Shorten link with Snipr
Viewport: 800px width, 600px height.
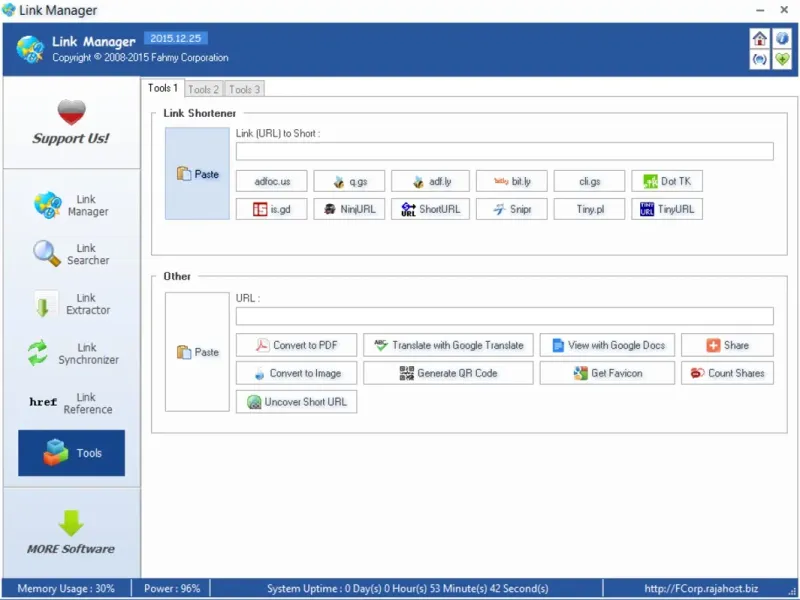pyautogui.click(x=512, y=209)
